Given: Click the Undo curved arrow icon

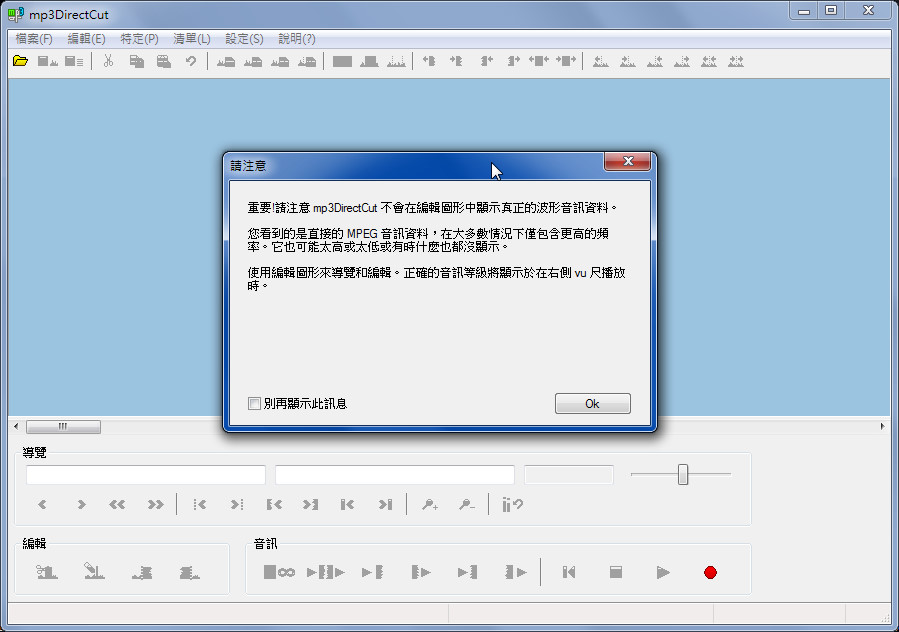Looking at the screenshot, I should 191,61.
